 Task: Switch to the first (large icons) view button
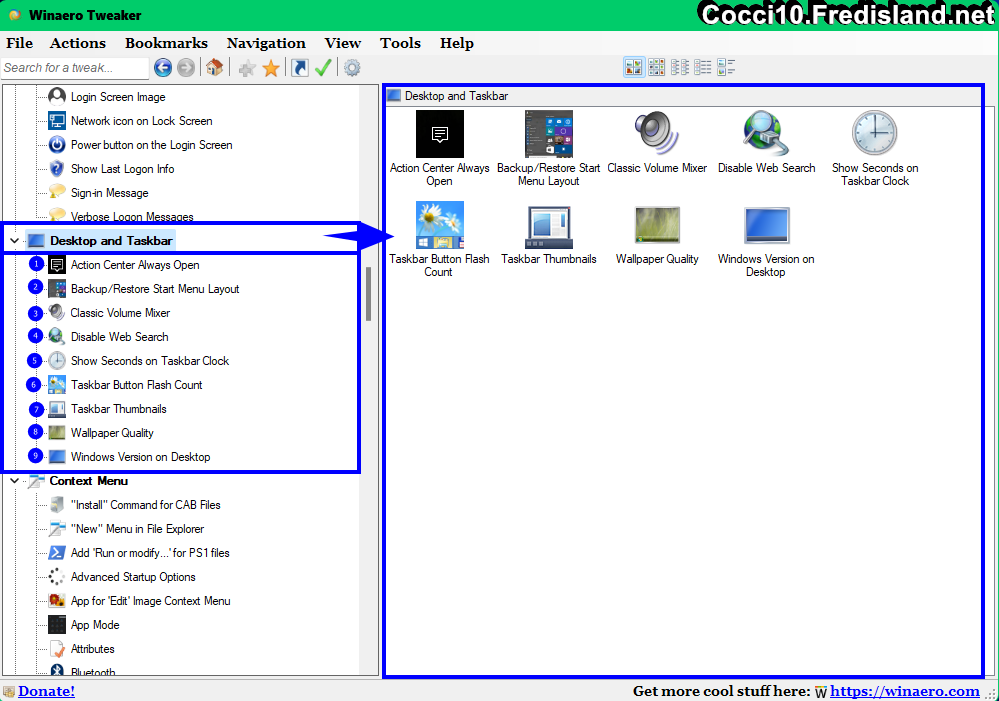[634, 67]
